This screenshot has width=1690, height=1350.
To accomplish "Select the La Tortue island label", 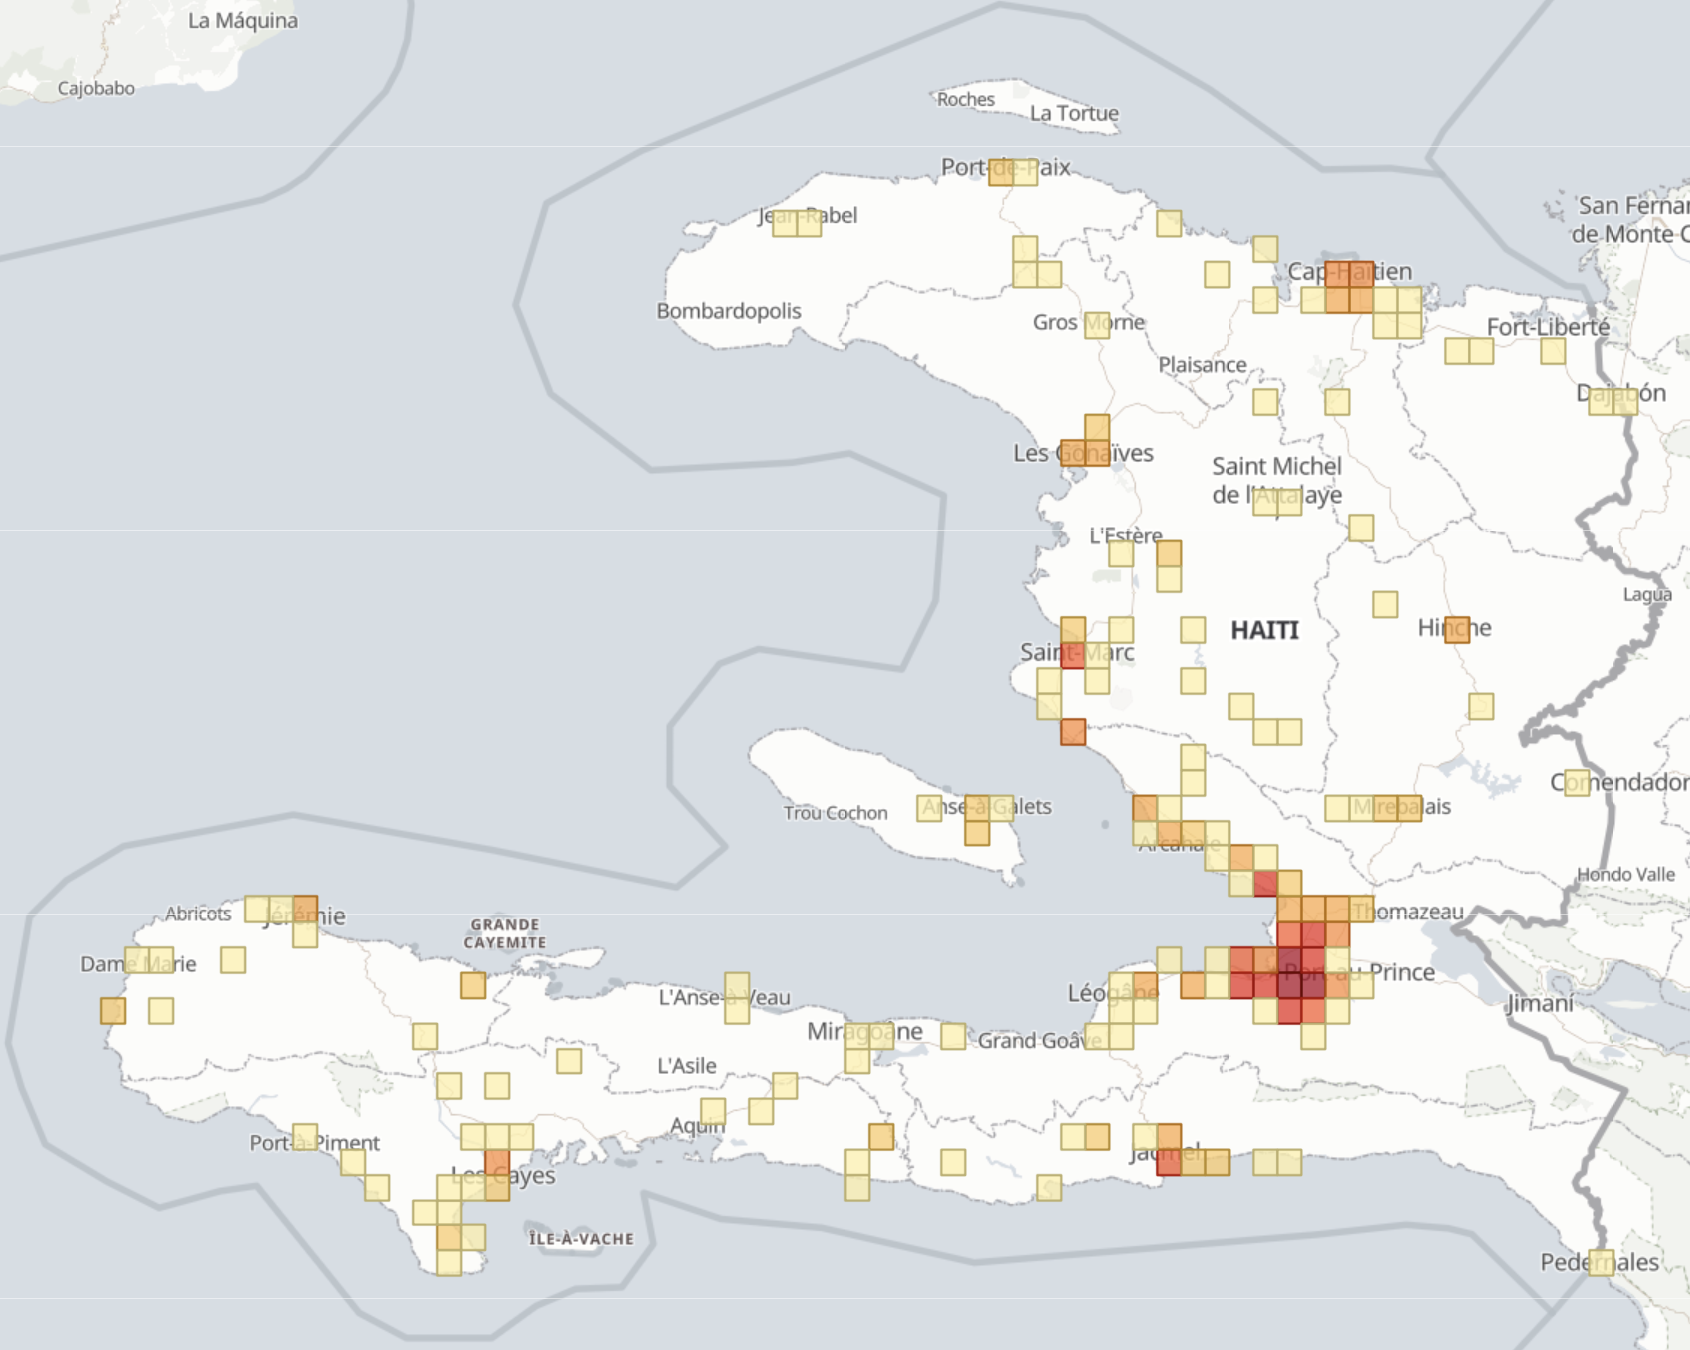I will point(1073,114).
